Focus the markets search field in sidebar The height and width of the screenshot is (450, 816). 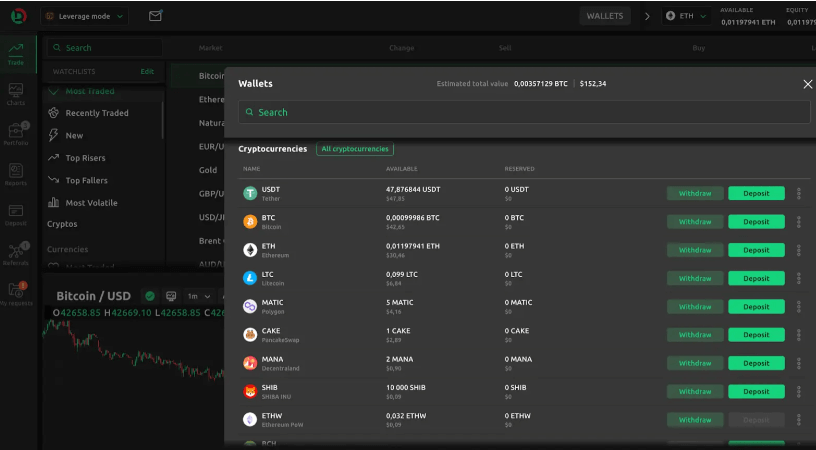click(105, 48)
